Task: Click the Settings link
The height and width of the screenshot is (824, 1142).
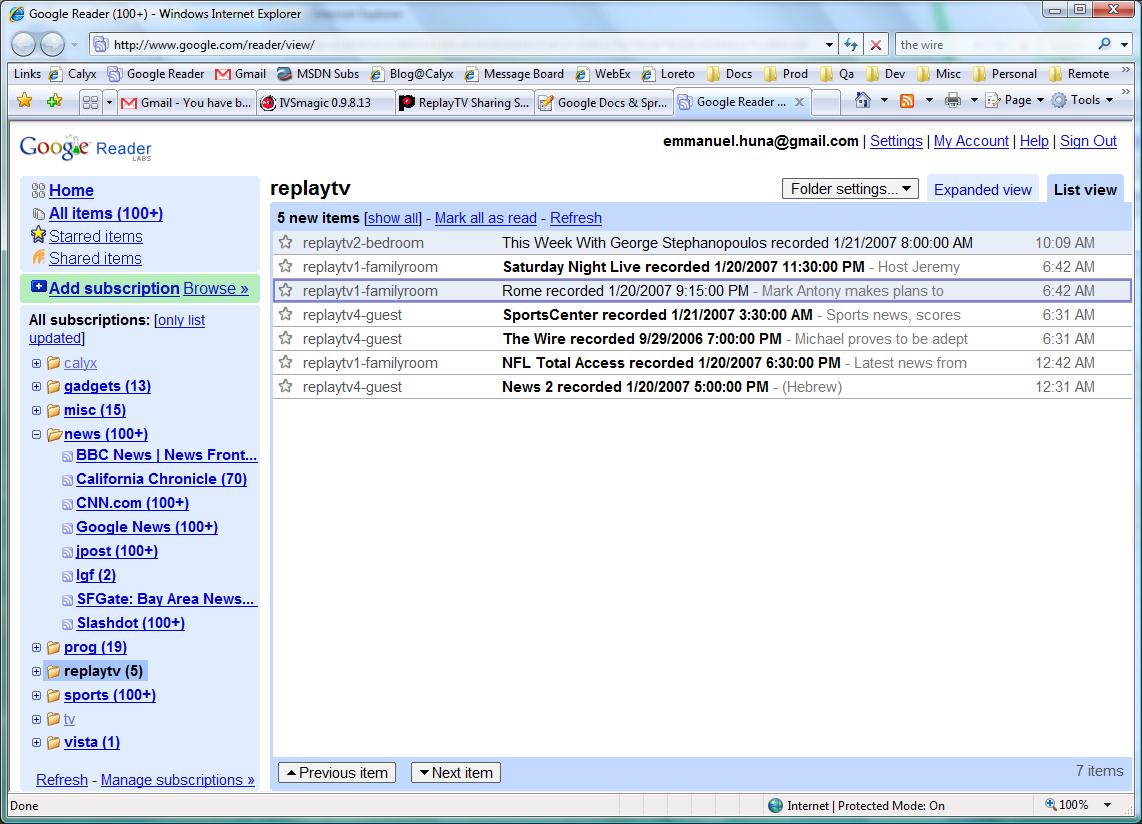Action: point(896,141)
